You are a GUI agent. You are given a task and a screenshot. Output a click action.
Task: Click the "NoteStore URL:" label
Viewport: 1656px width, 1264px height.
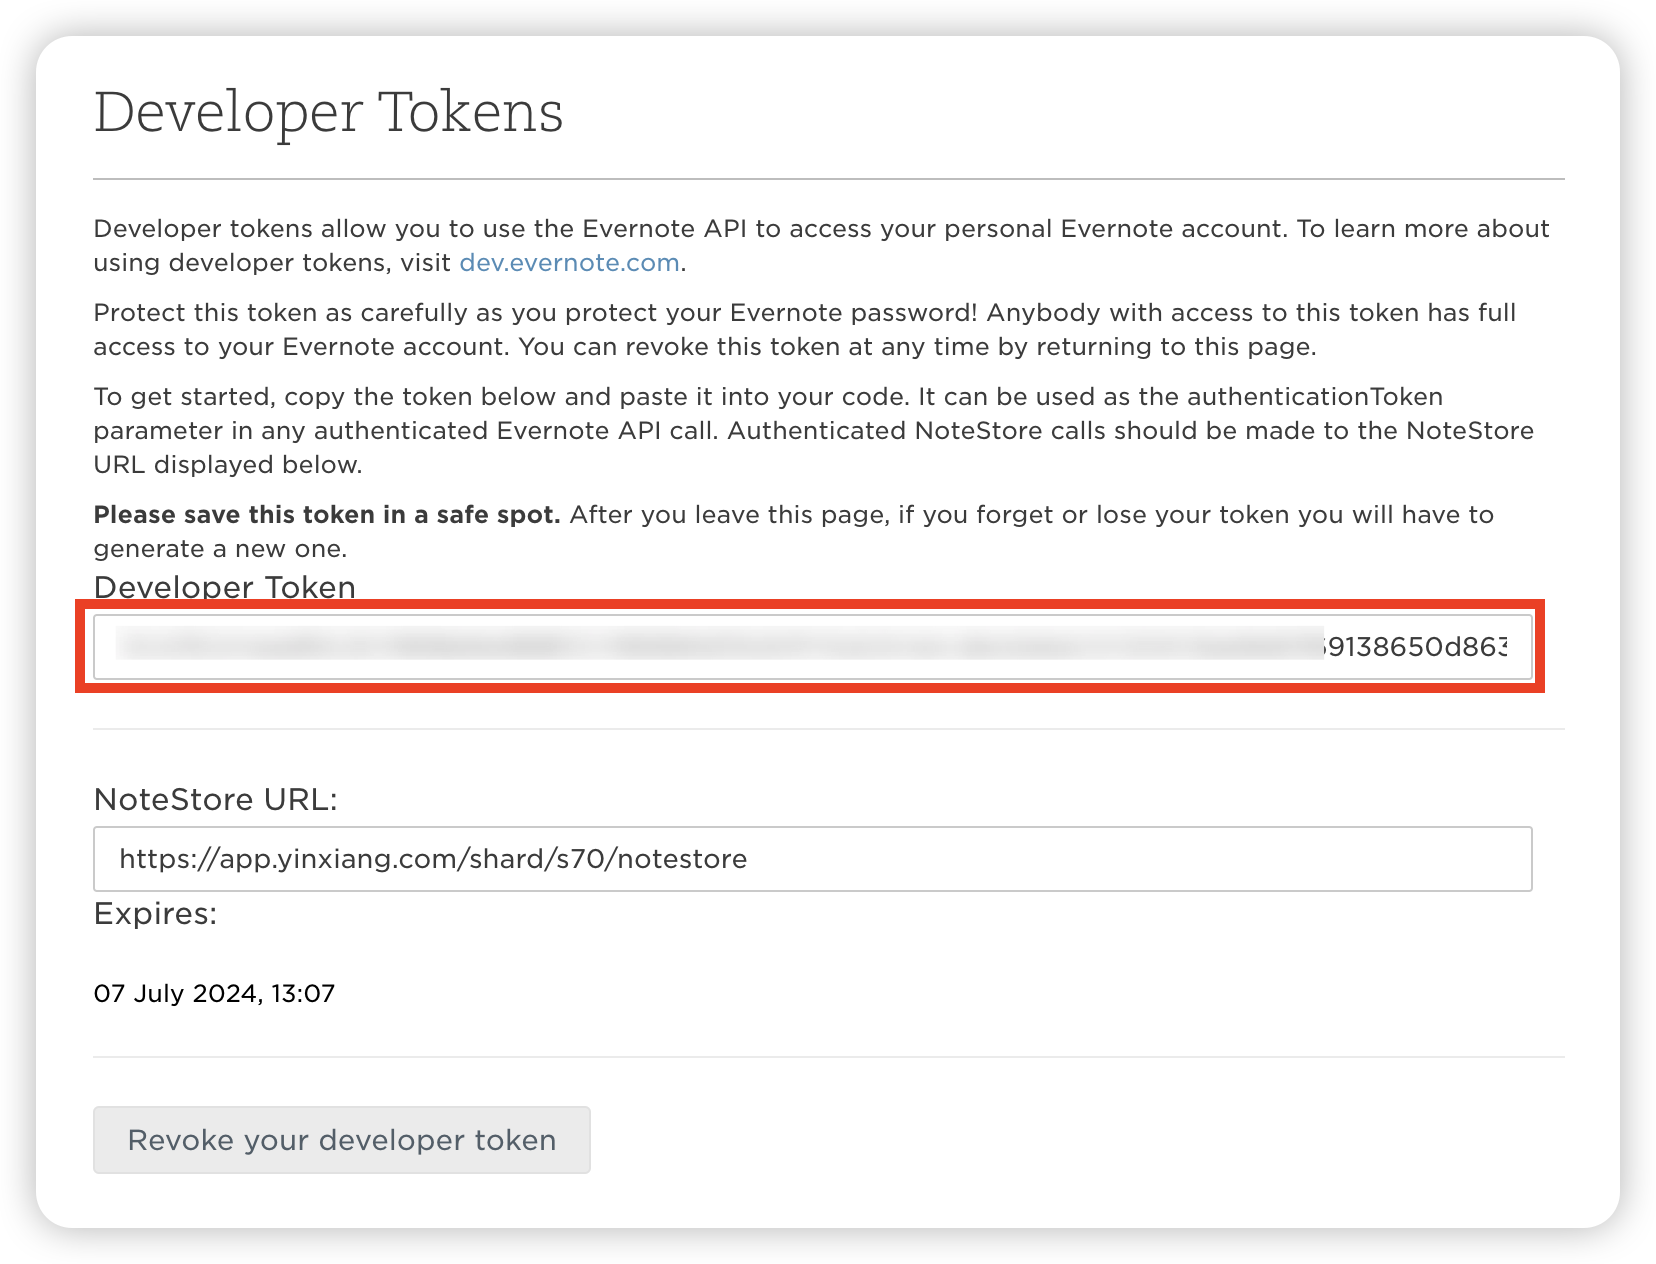click(215, 800)
